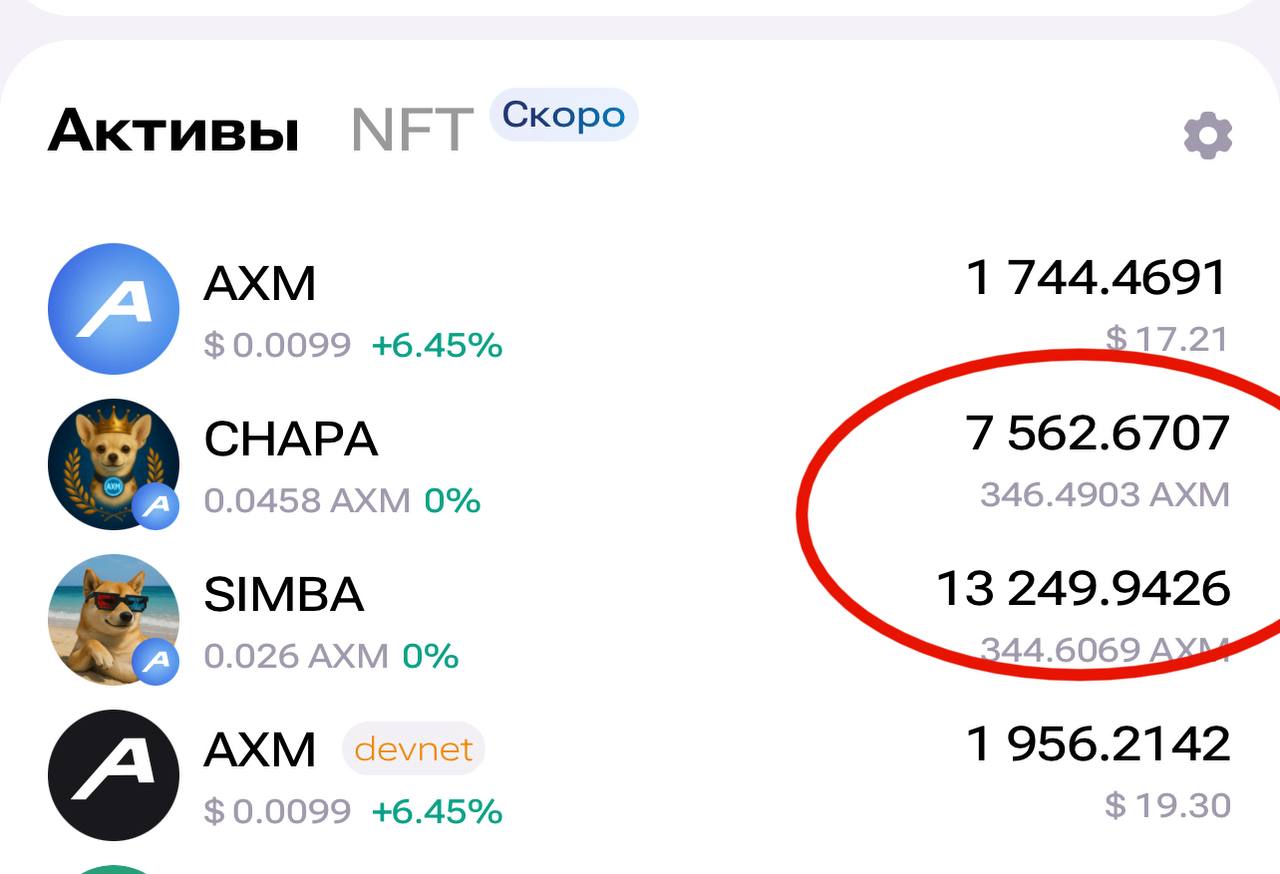Click the SIMBA dog thumbnail icon

(113, 620)
